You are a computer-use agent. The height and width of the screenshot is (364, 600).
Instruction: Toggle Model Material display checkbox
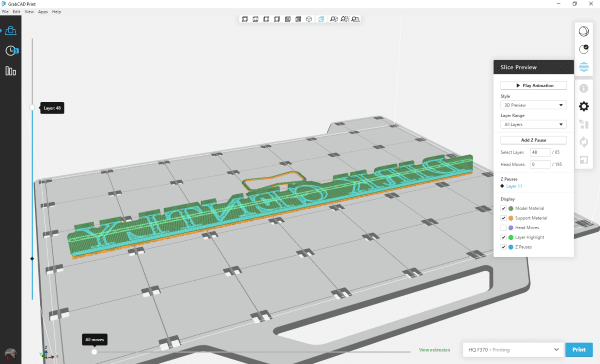503,208
